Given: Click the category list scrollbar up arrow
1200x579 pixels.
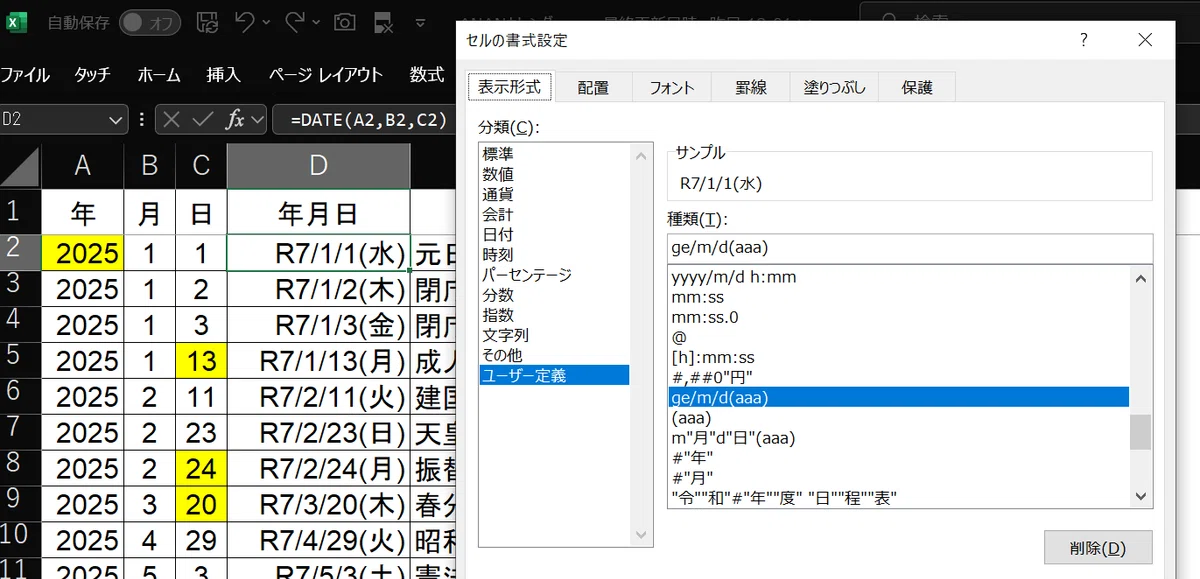Looking at the screenshot, I should [x=641, y=154].
